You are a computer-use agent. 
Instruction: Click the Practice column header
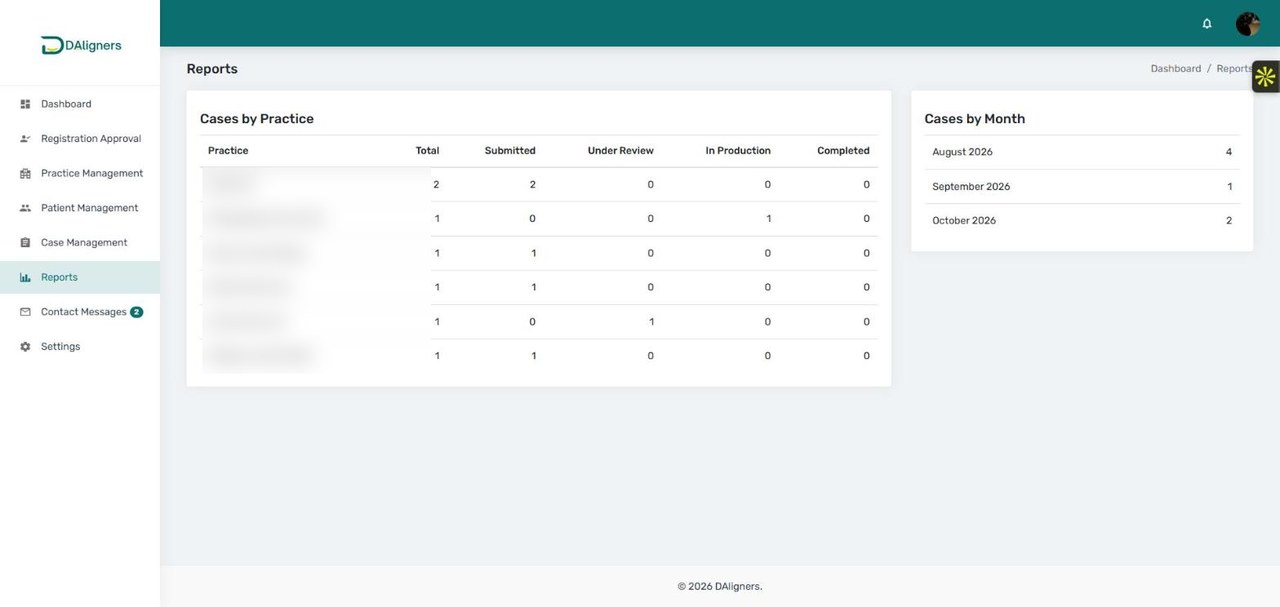coord(228,151)
